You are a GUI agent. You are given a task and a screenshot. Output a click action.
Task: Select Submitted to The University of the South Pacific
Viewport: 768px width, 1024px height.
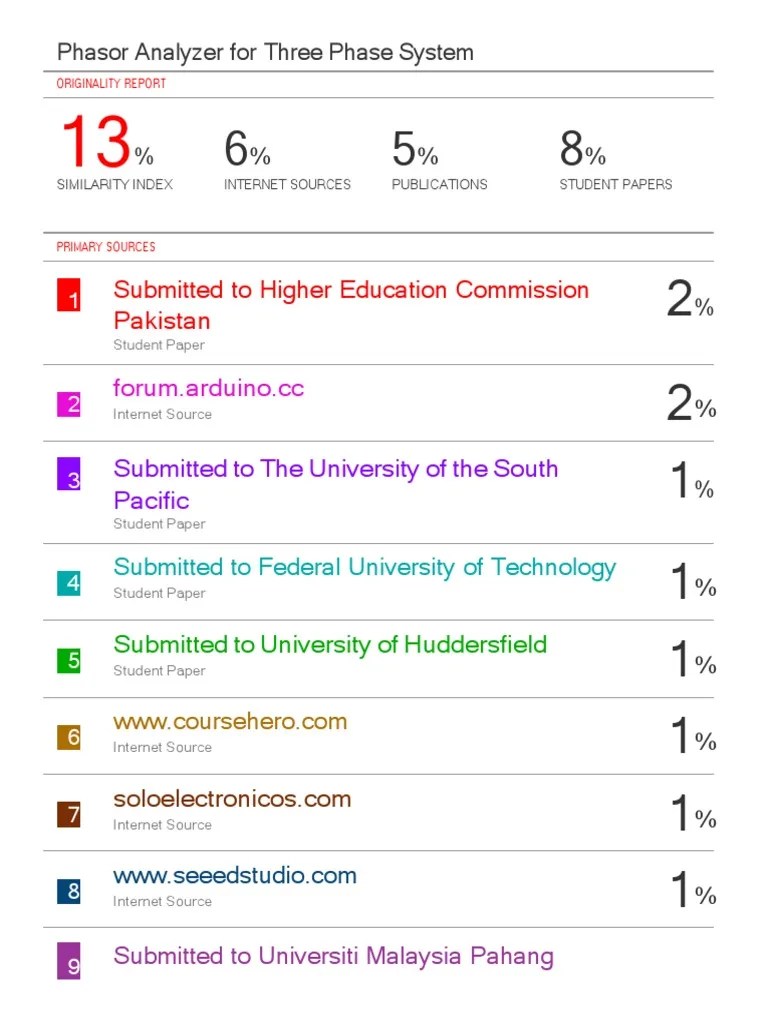[336, 469]
